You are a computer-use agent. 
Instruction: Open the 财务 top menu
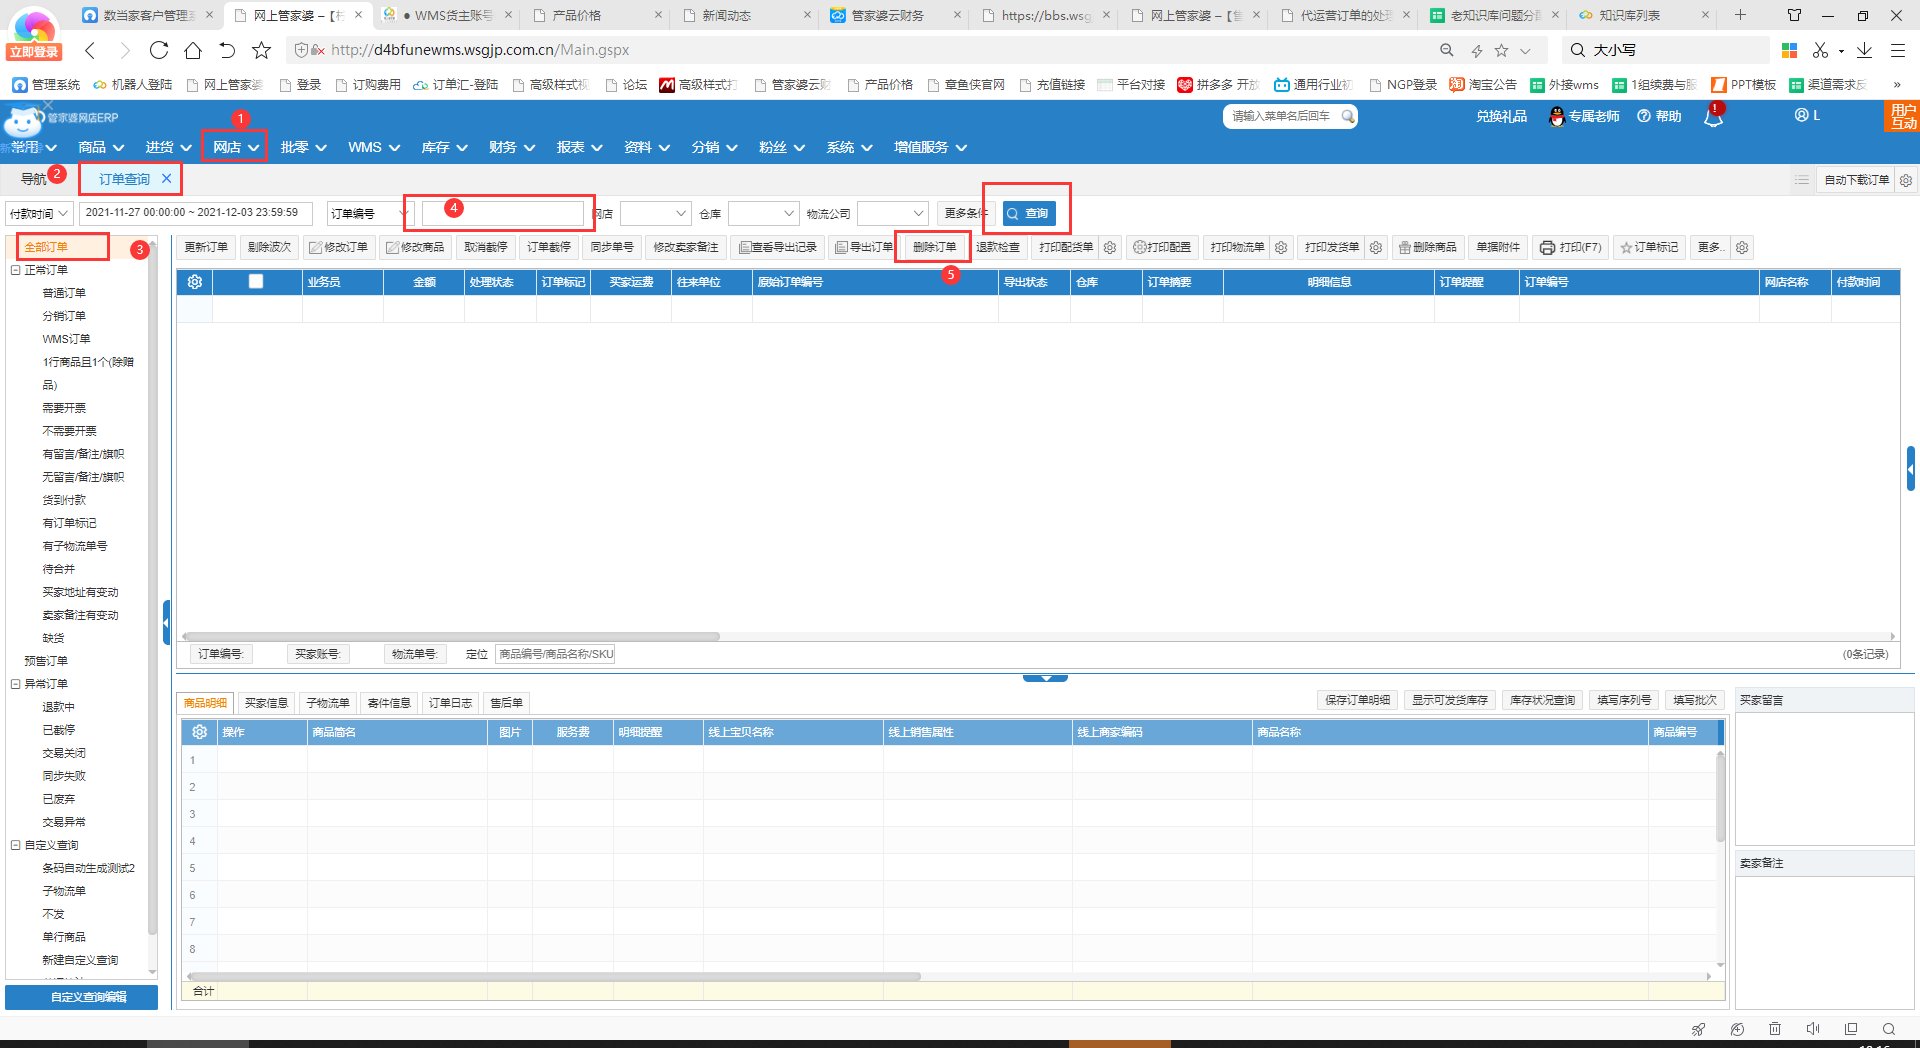click(x=512, y=147)
